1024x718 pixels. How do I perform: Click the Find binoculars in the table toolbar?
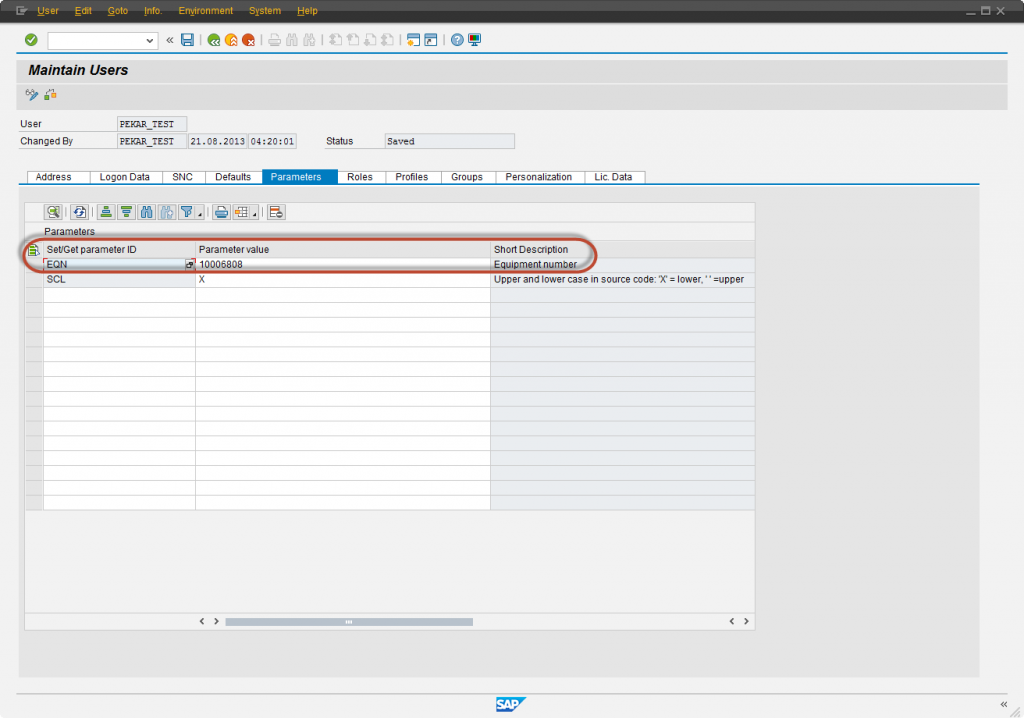point(147,212)
